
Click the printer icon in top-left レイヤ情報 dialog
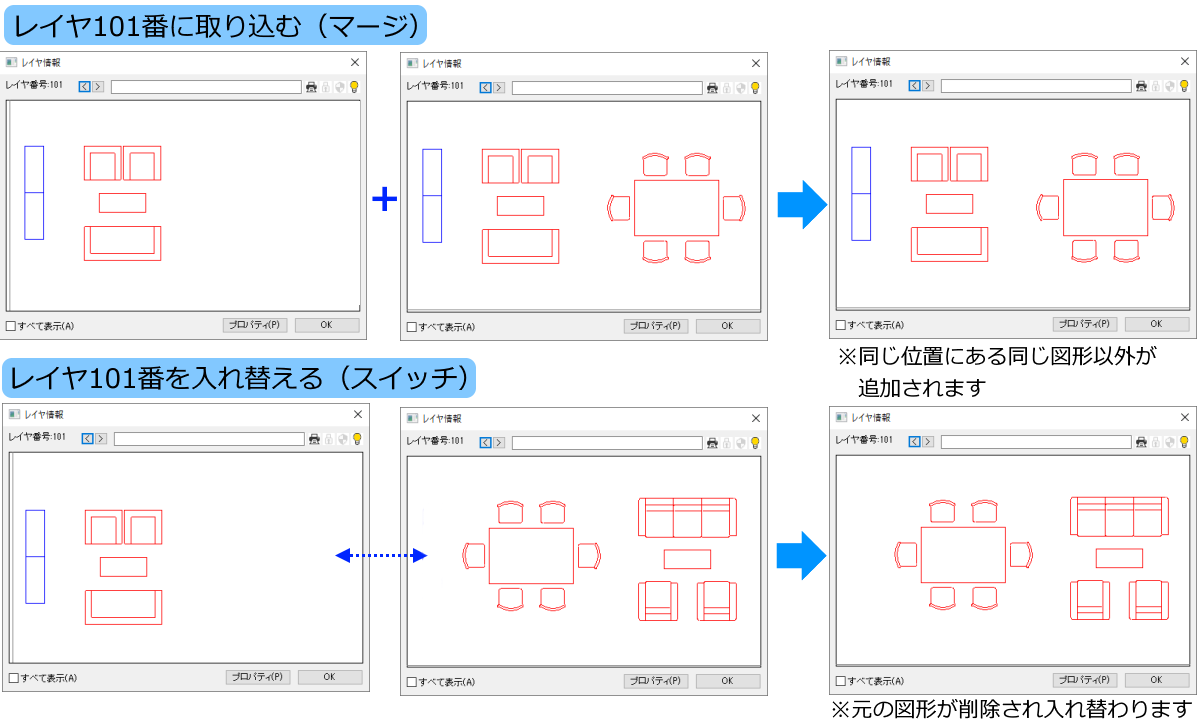[311, 87]
